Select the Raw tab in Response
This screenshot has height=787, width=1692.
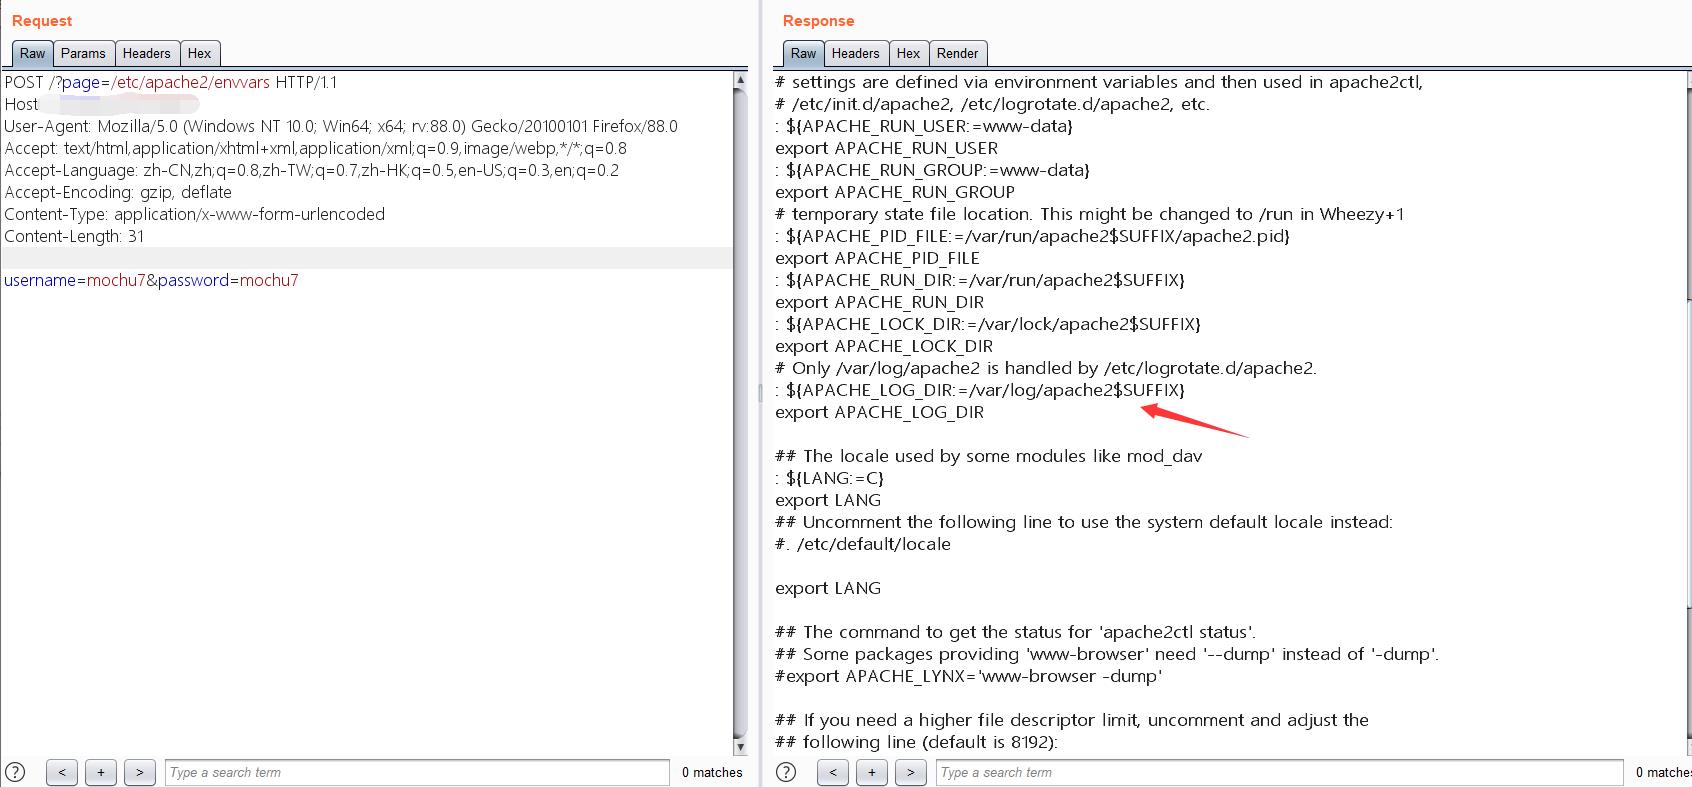804,53
